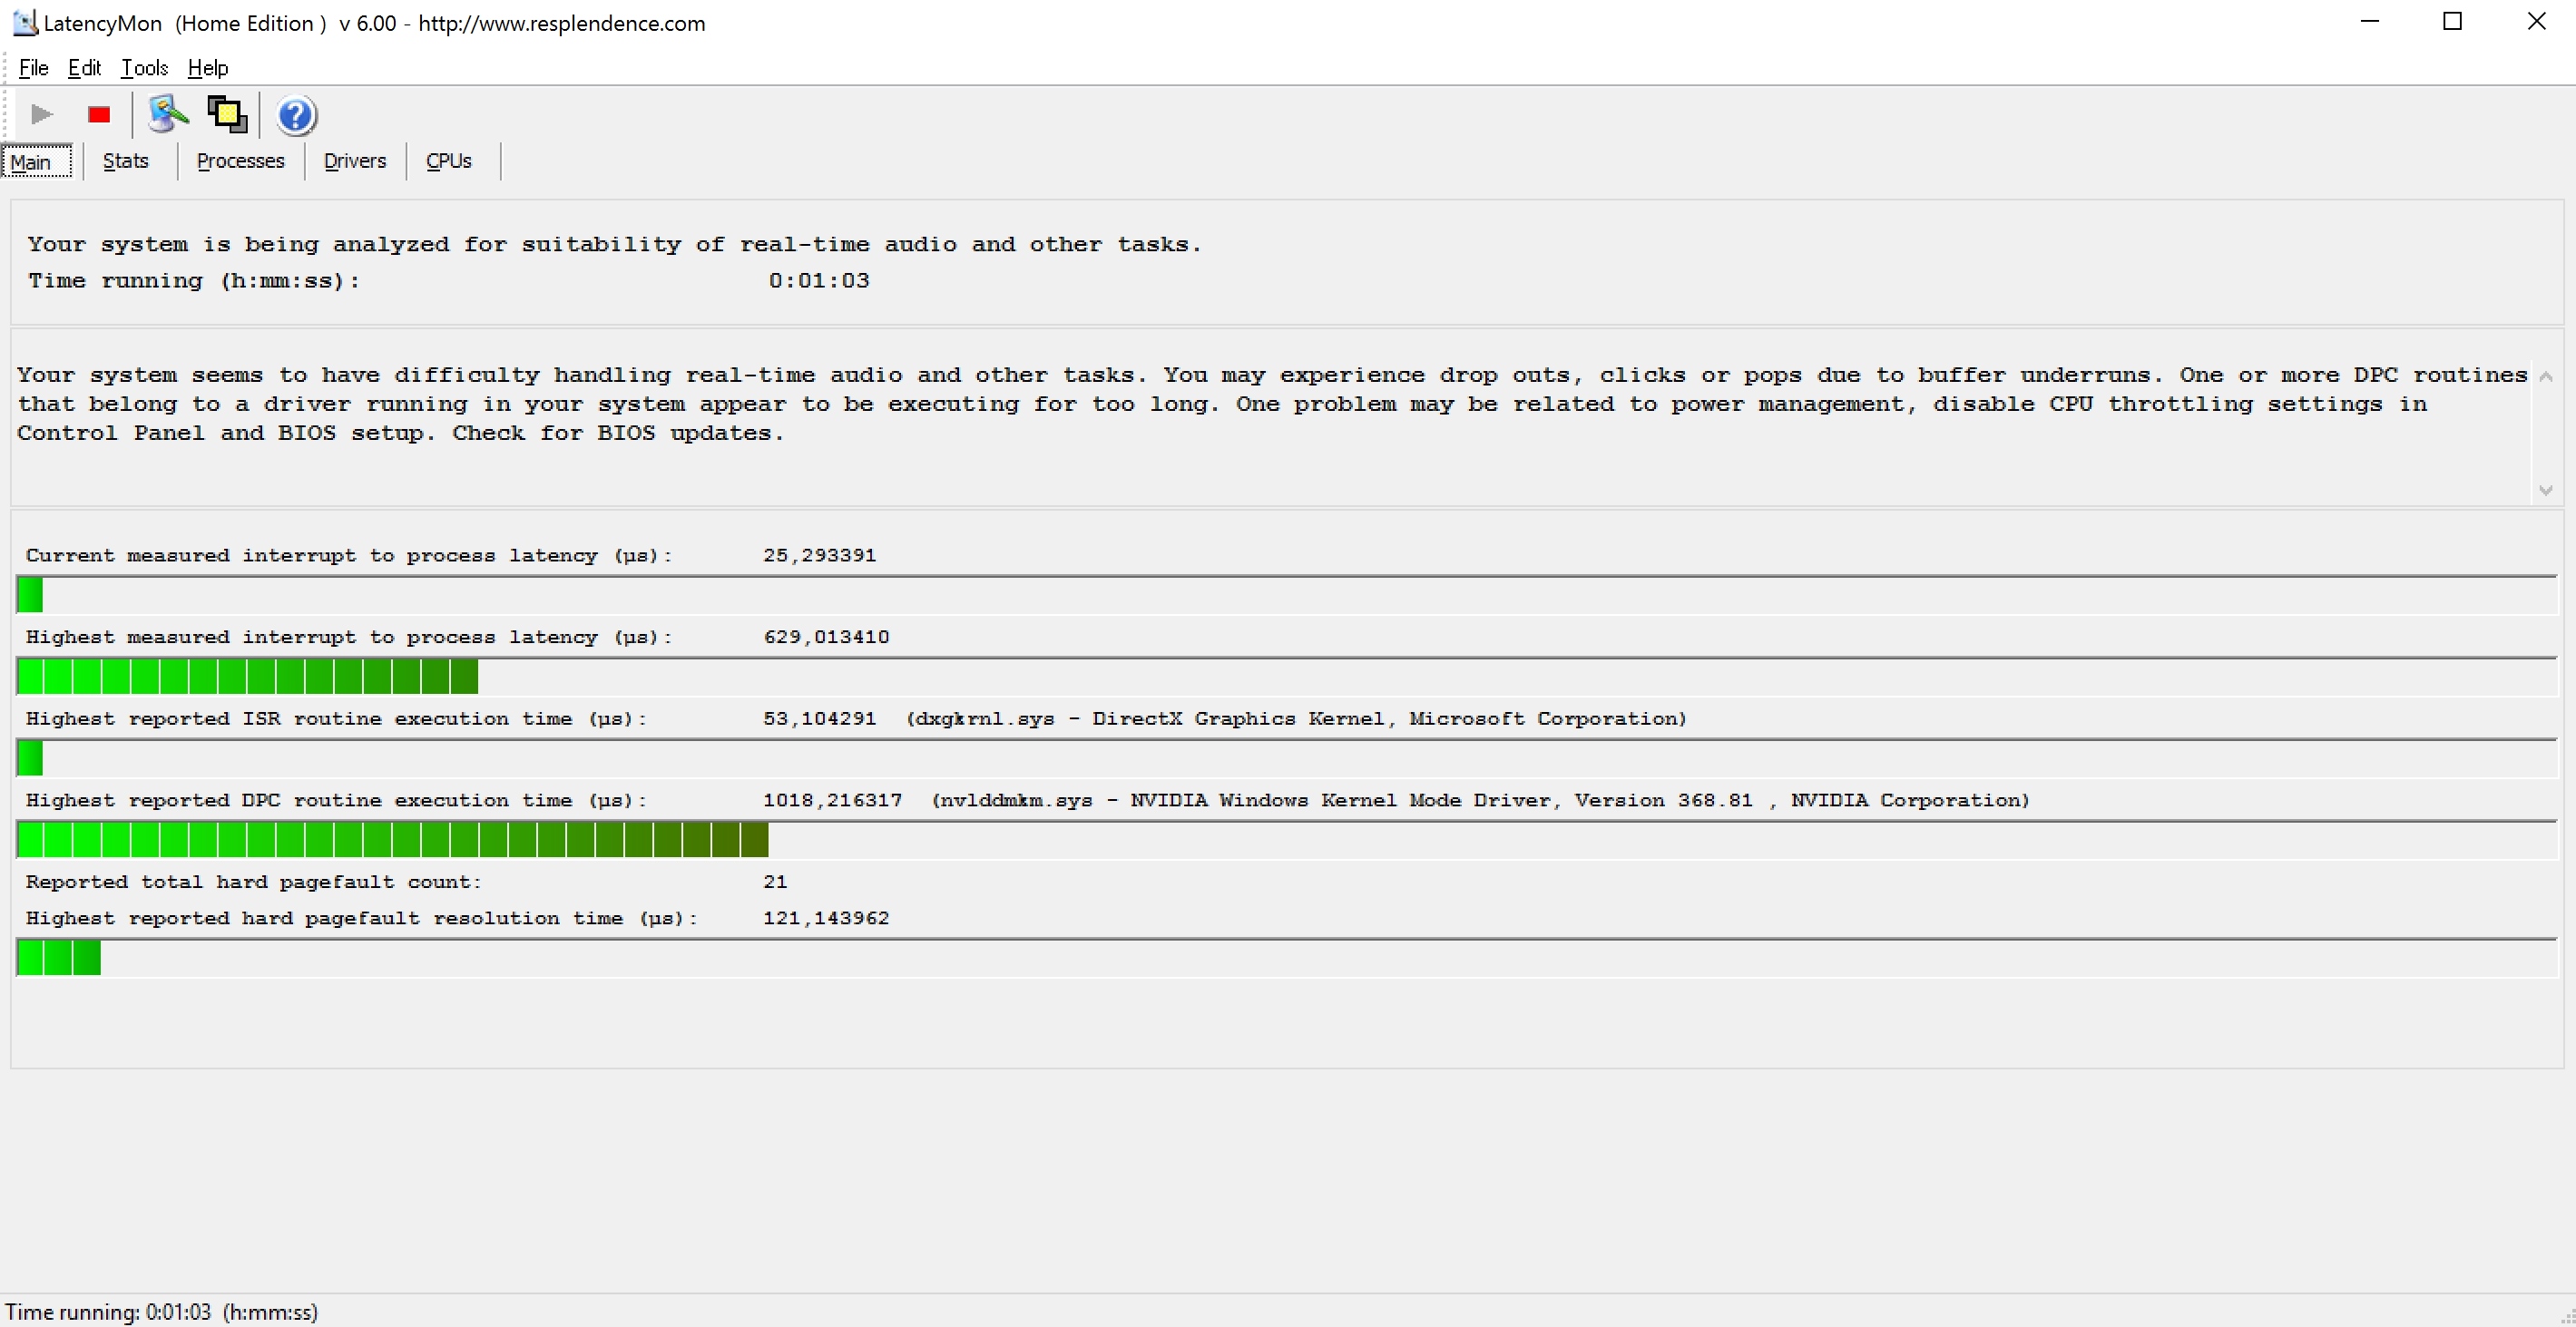Open the Help menu

(208, 68)
